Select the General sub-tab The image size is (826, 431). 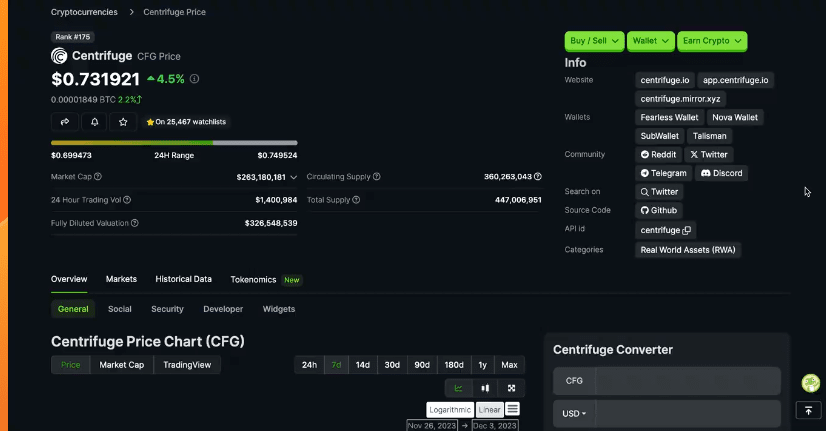coord(73,309)
